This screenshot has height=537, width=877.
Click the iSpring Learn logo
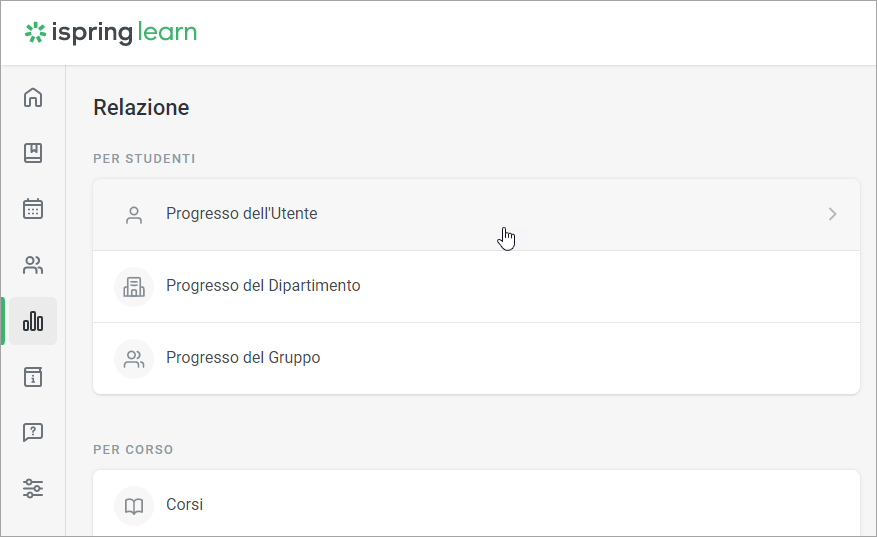pyautogui.click(x=111, y=33)
